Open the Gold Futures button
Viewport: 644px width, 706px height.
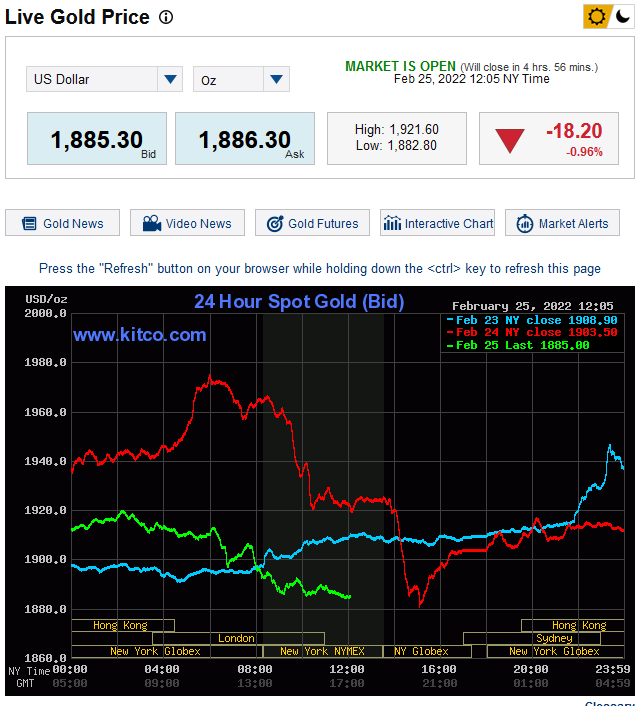pyautogui.click(x=312, y=222)
